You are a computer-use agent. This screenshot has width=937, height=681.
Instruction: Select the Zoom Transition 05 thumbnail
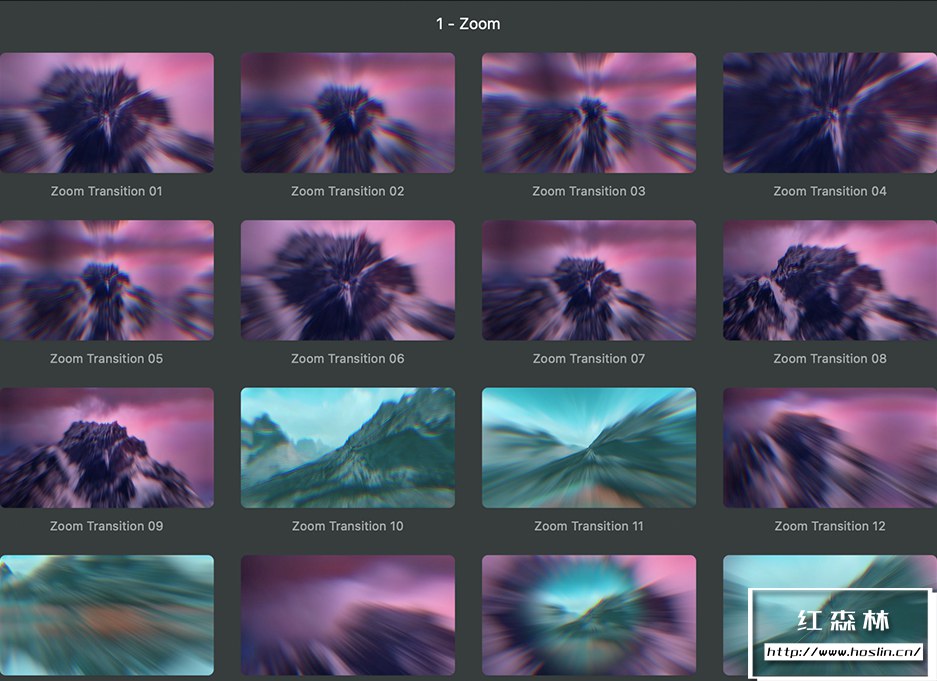coord(106,280)
